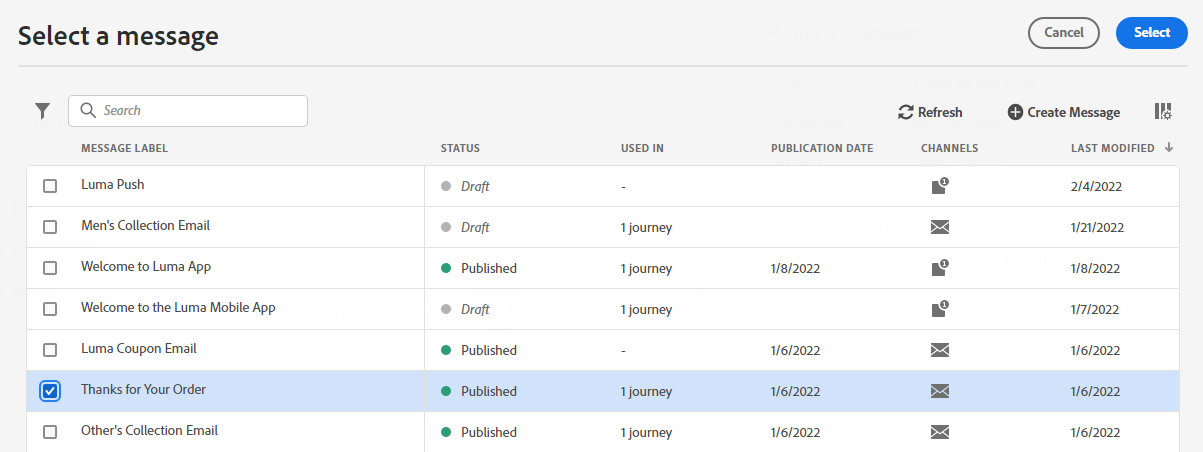Click '1 journey' in Welcome to Luma App row
Image resolution: width=1203 pixels, height=452 pixels.
[x=646, y=268]
